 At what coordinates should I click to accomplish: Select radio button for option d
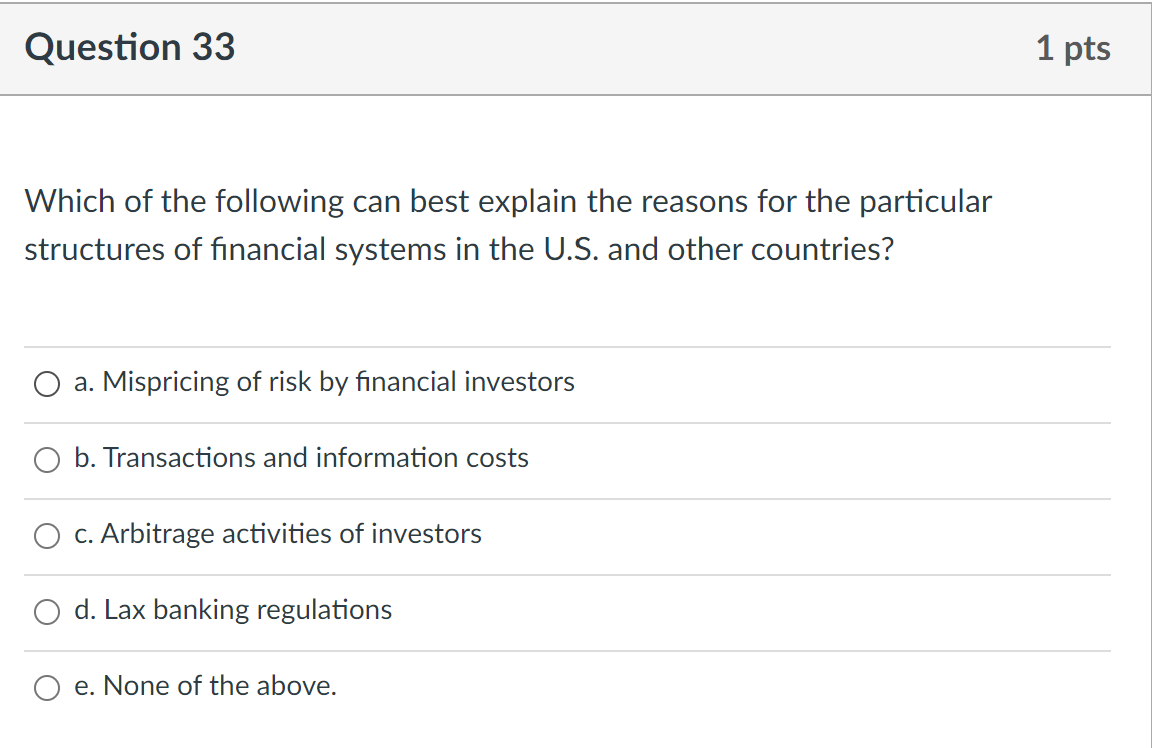pyautogui.click(x=46, y=612)
